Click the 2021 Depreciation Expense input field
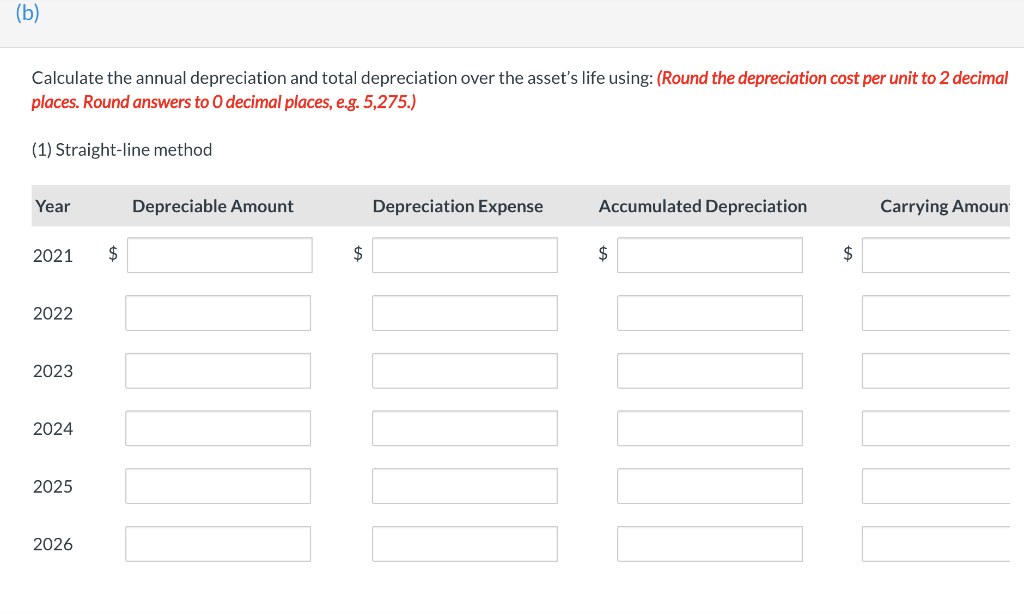 (x=465, y=255)
